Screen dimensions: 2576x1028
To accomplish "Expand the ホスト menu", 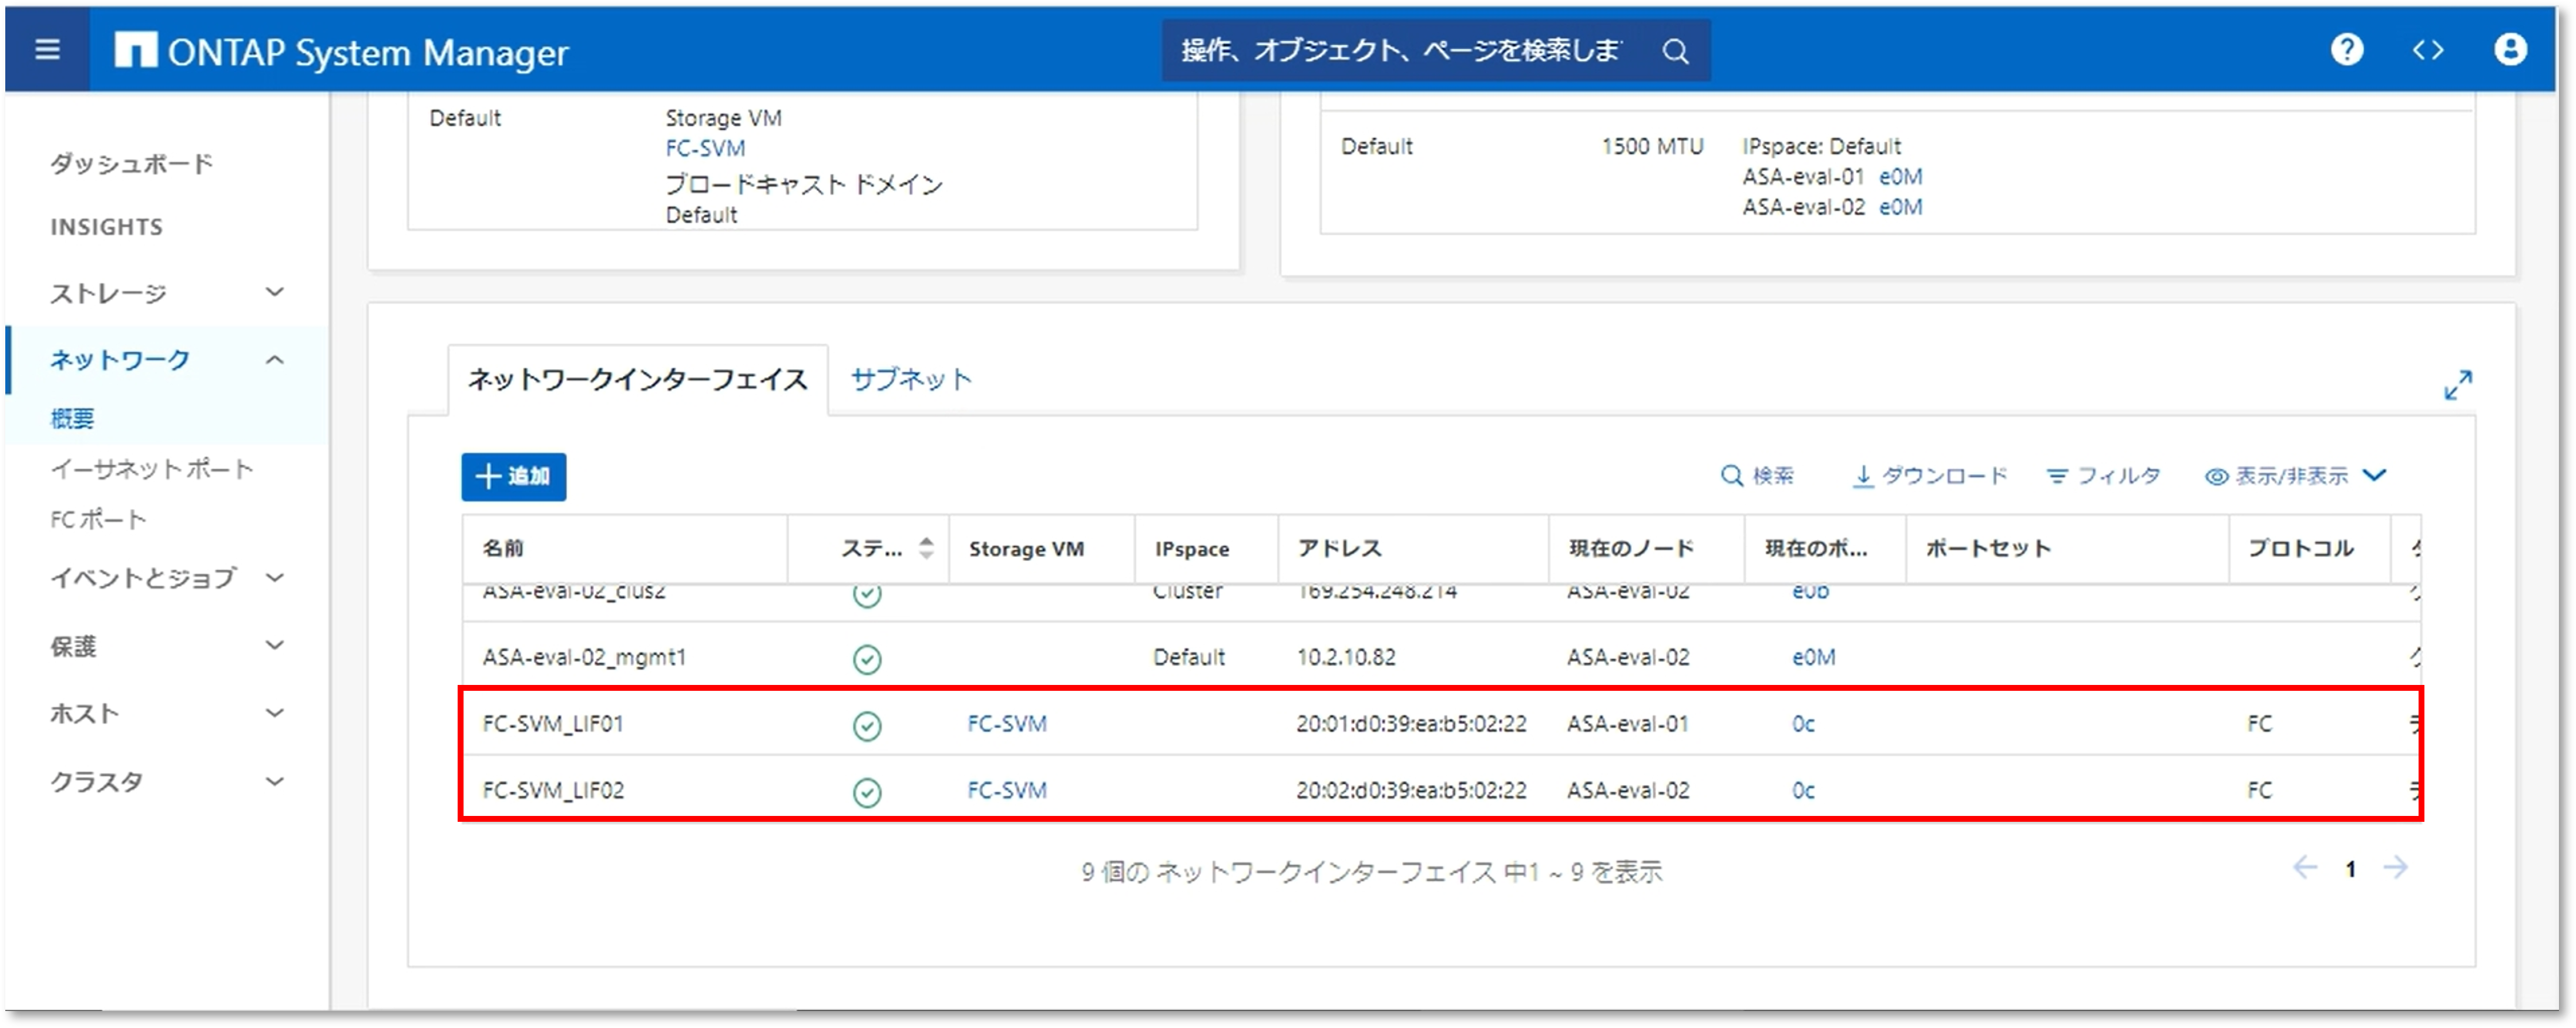I will [274, 713].
